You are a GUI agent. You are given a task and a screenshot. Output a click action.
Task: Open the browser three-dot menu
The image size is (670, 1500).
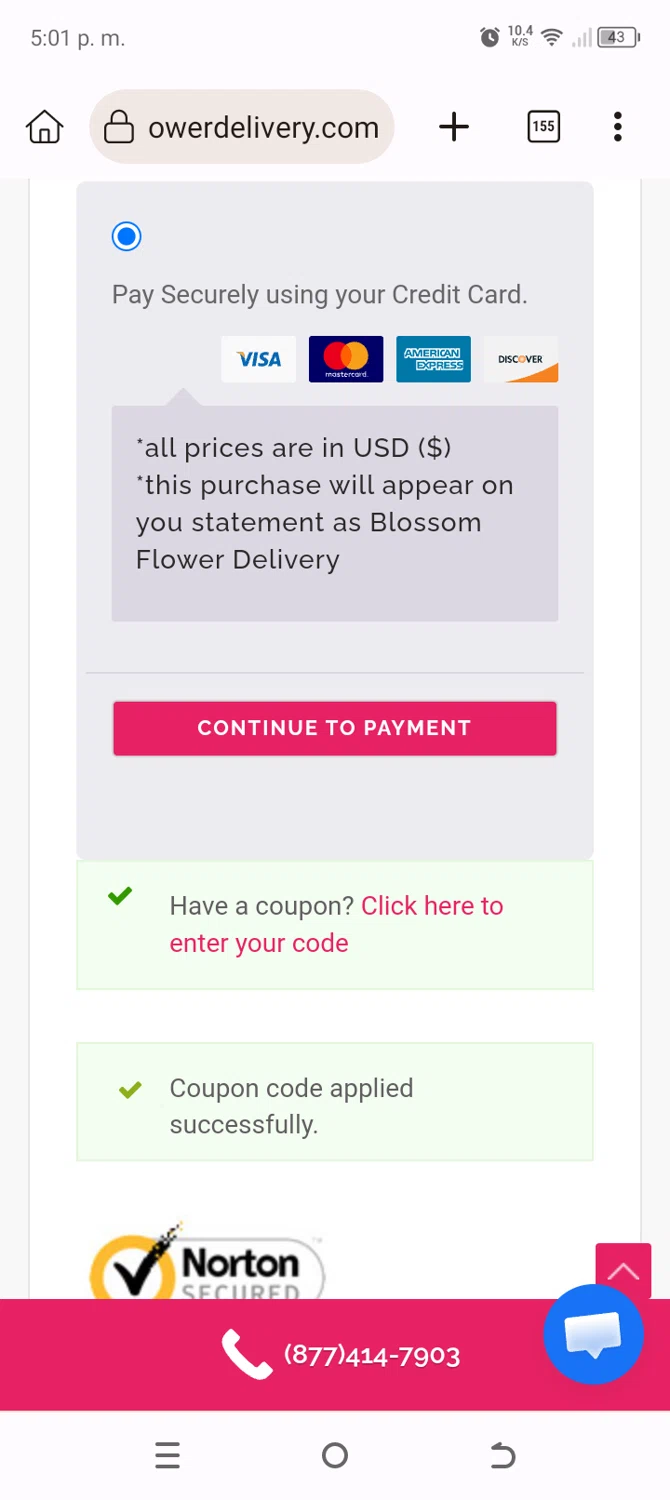pos(618,127)
